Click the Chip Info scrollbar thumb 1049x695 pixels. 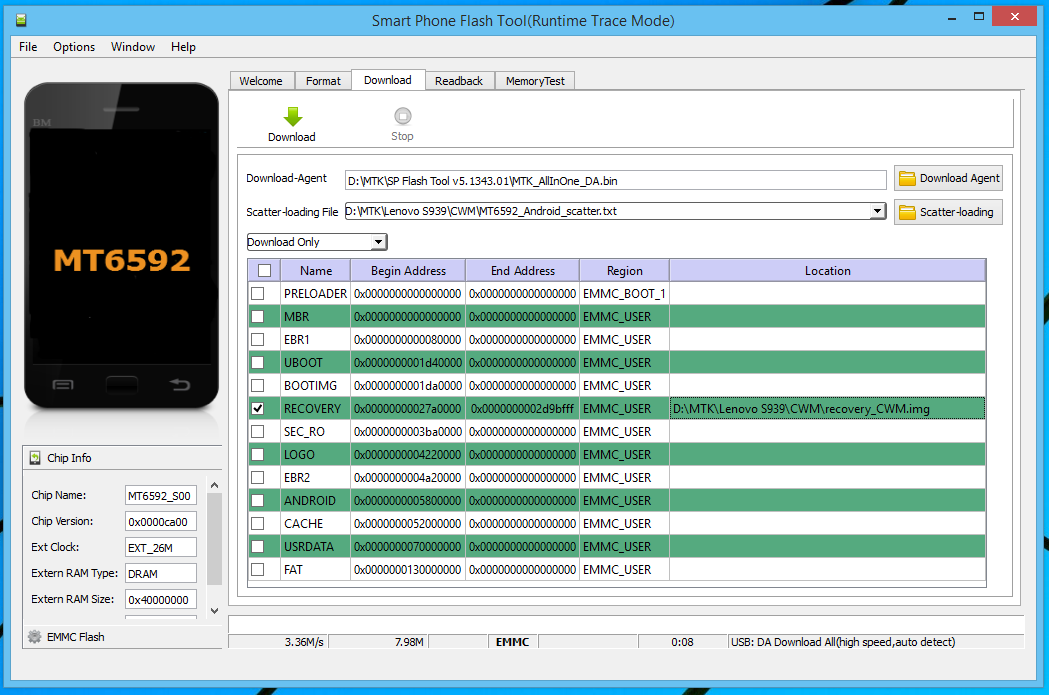[x=214, y=539]
